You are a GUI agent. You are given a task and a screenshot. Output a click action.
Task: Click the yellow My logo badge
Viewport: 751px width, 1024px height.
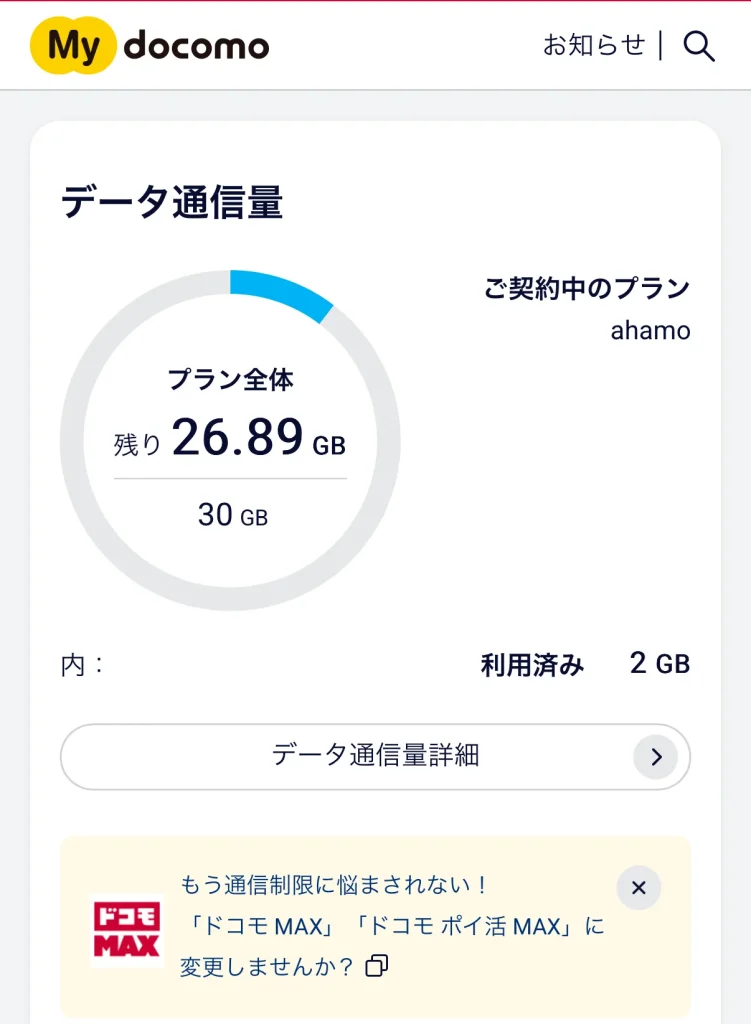point(74,46)
